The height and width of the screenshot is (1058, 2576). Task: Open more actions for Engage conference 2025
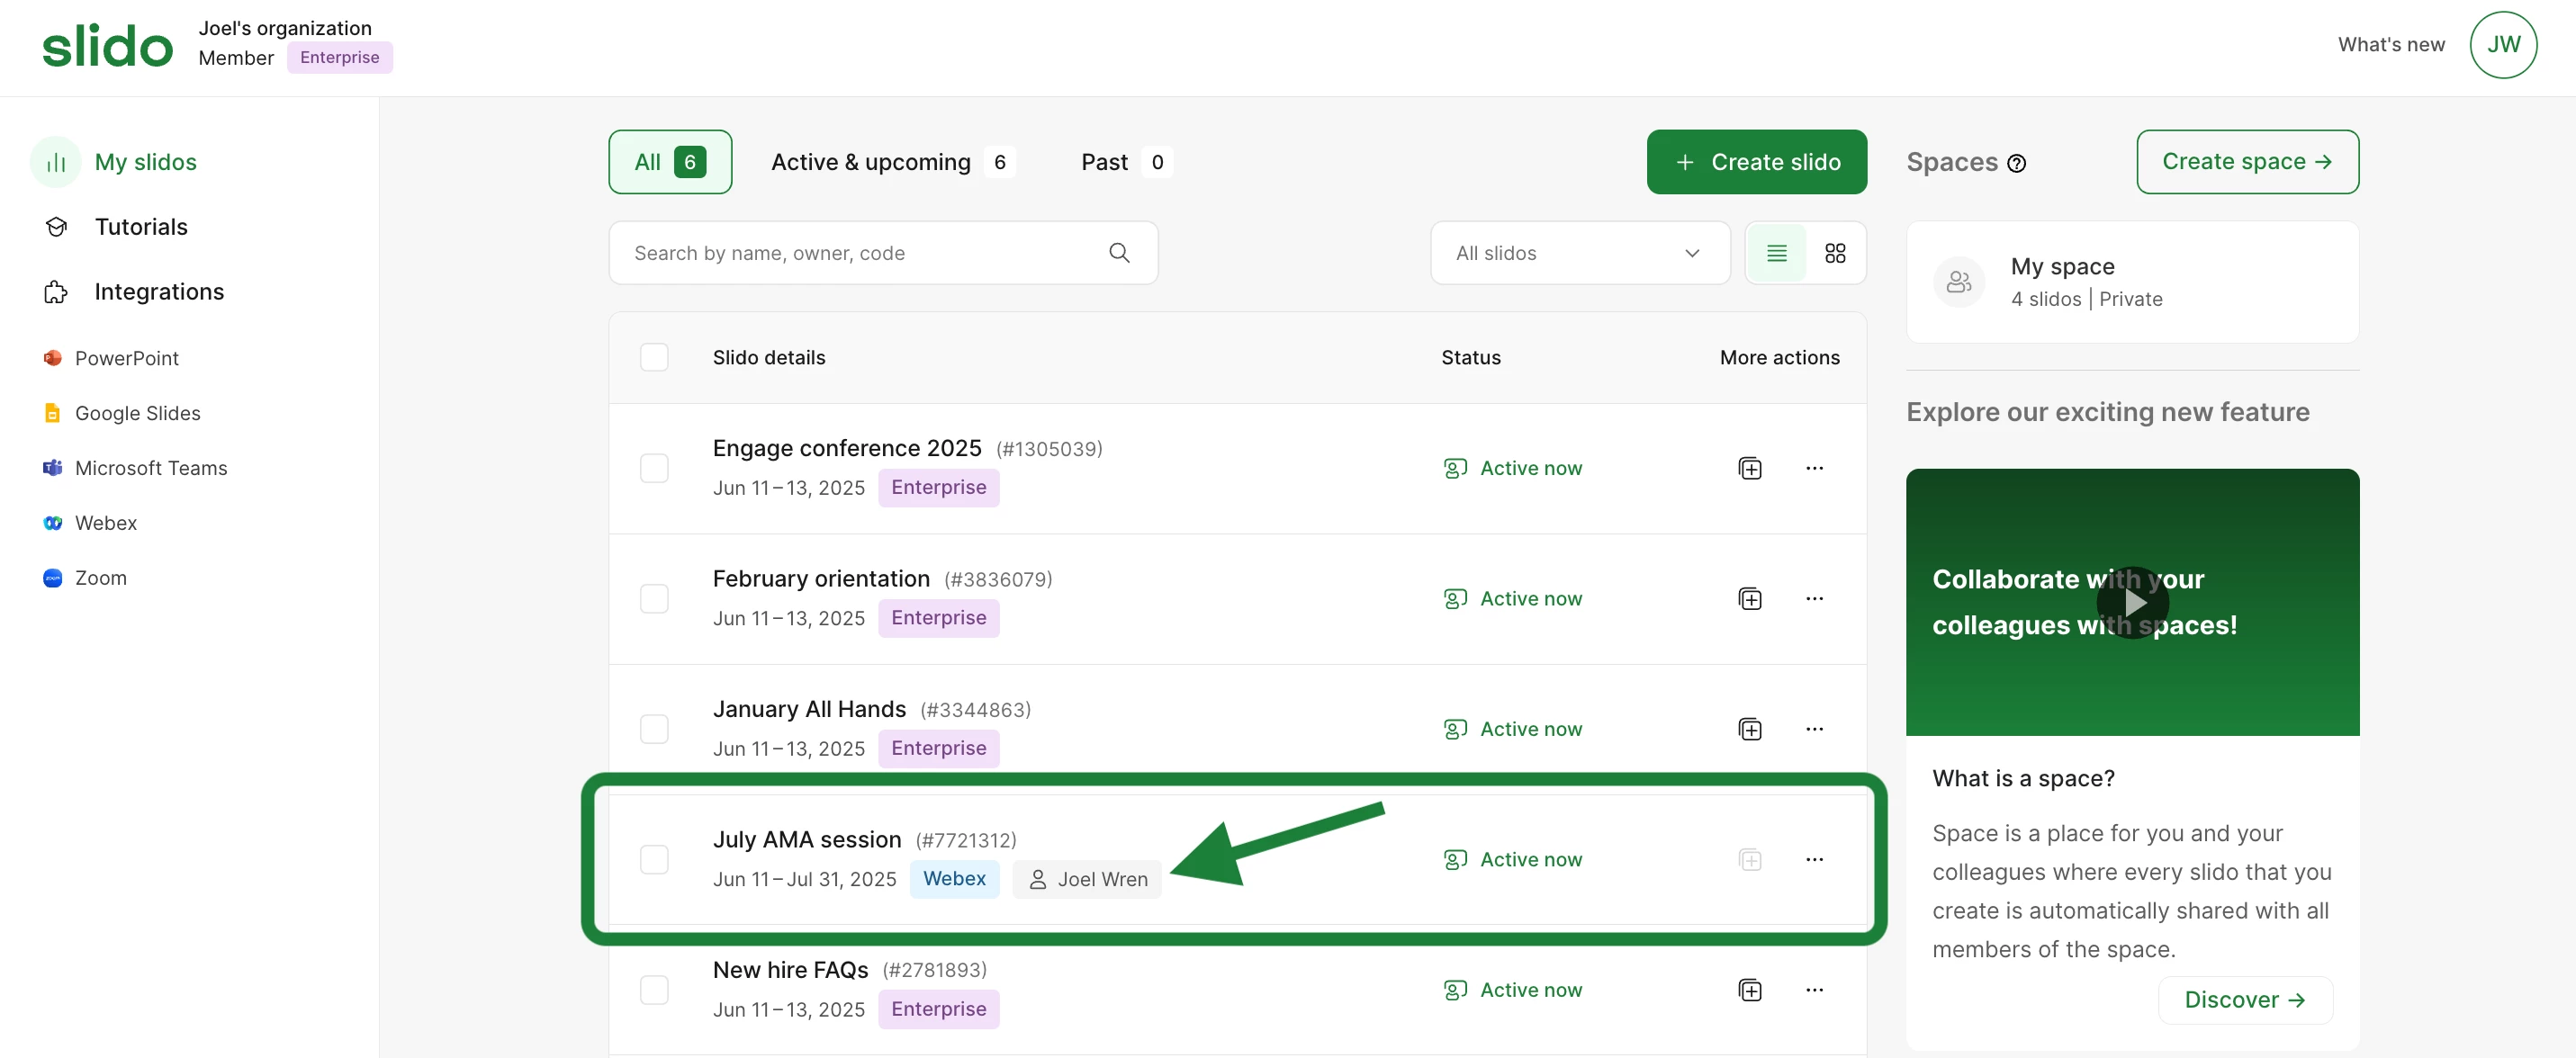[x=1814, y=468]
